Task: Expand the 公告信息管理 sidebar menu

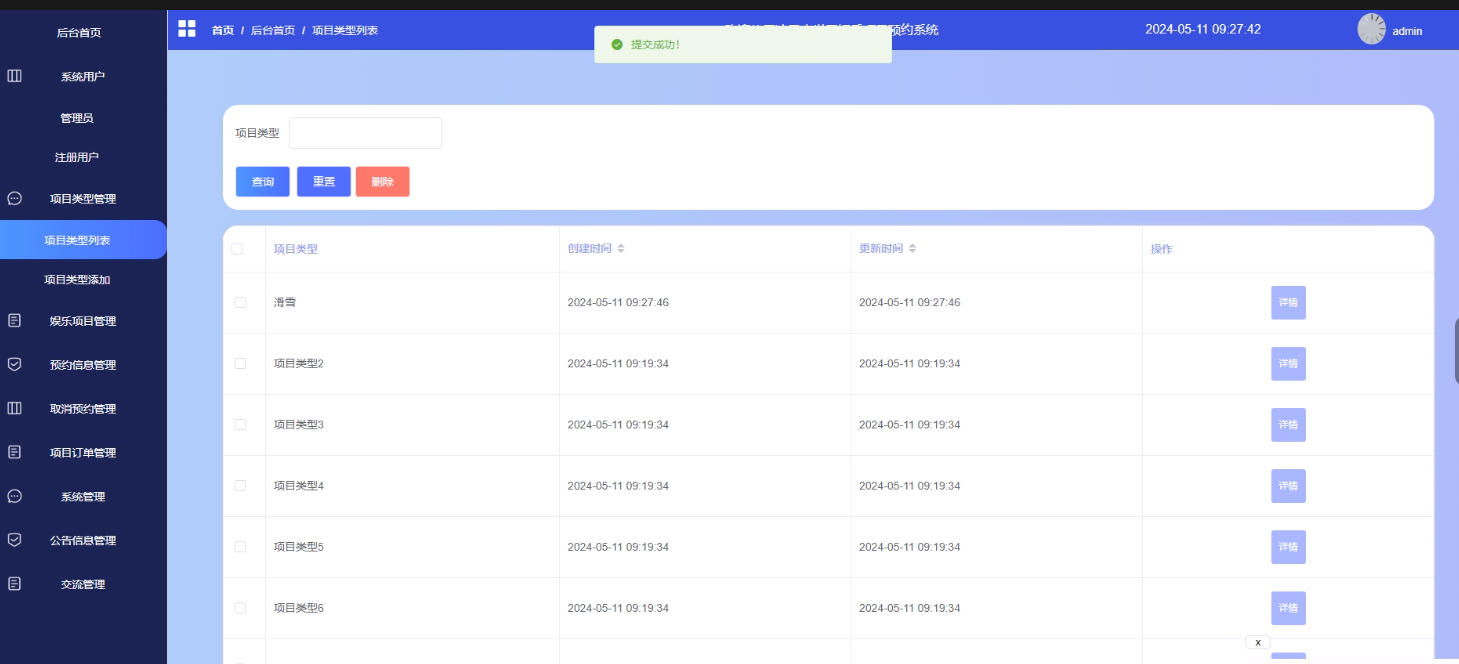Action: tap(83, 540)
